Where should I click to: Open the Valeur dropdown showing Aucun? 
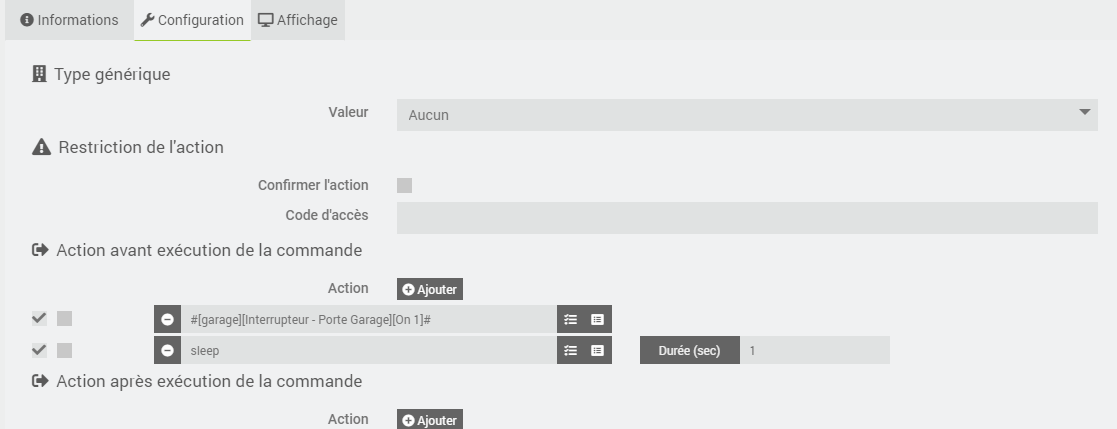coord(747,115)
